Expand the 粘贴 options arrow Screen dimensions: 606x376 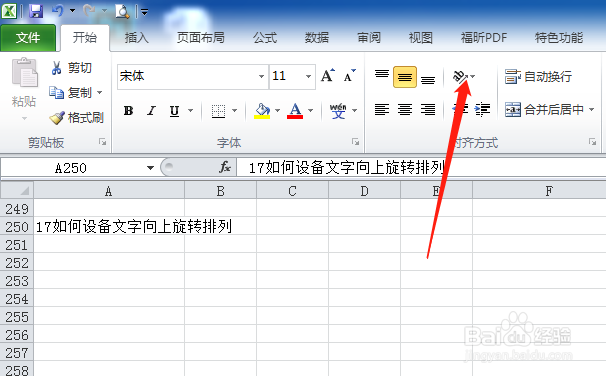(x=24, y=118)
